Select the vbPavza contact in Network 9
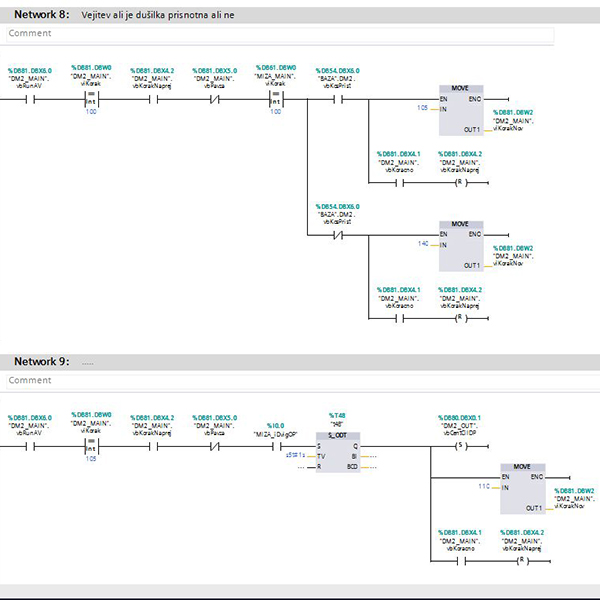This screenshot has height=600, width=600. point(214,447)
